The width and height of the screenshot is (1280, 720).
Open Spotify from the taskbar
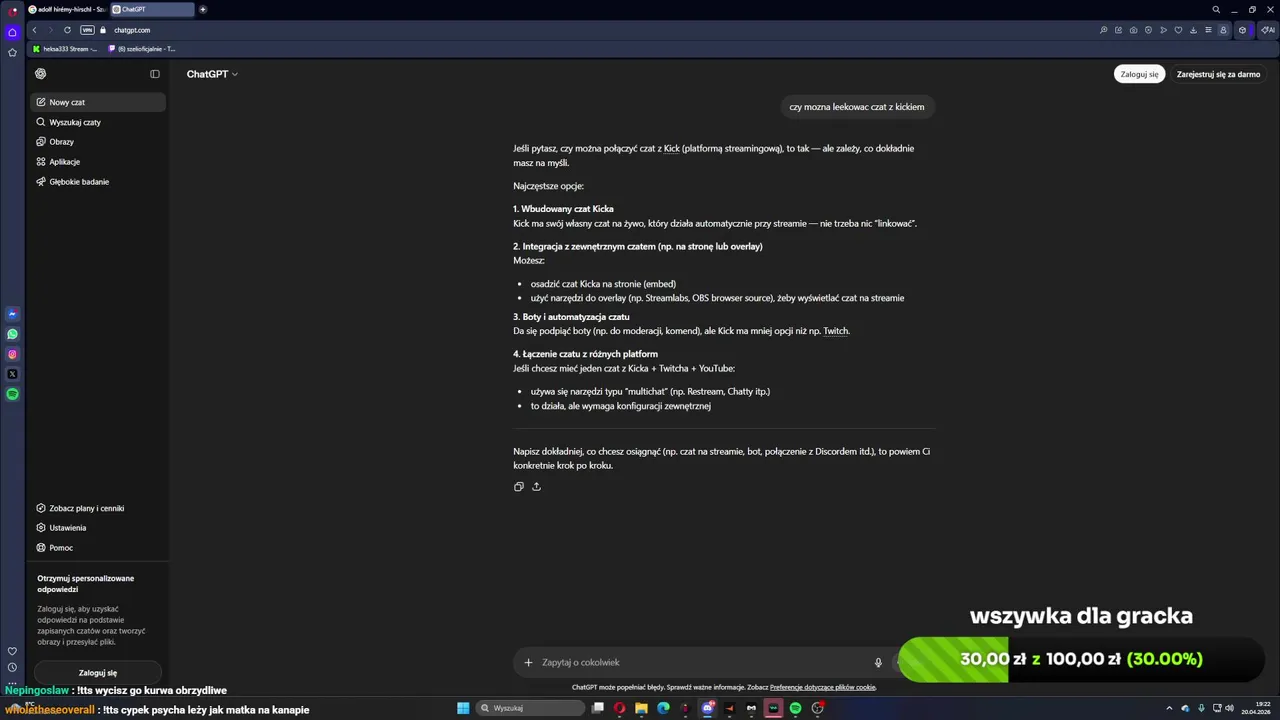pyautogui.click(x=795, y=708)
